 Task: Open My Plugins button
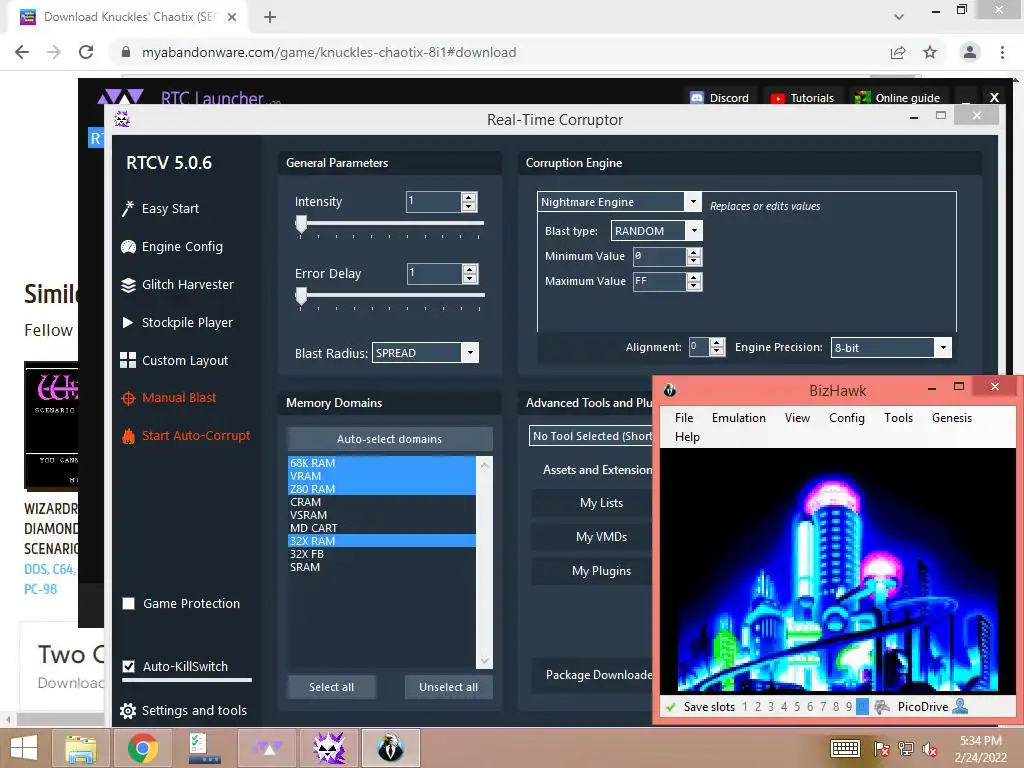tap(593, 571)
